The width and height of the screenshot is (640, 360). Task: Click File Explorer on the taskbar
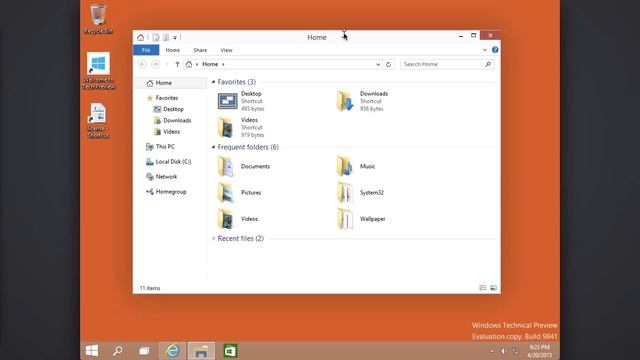point(201,351)
